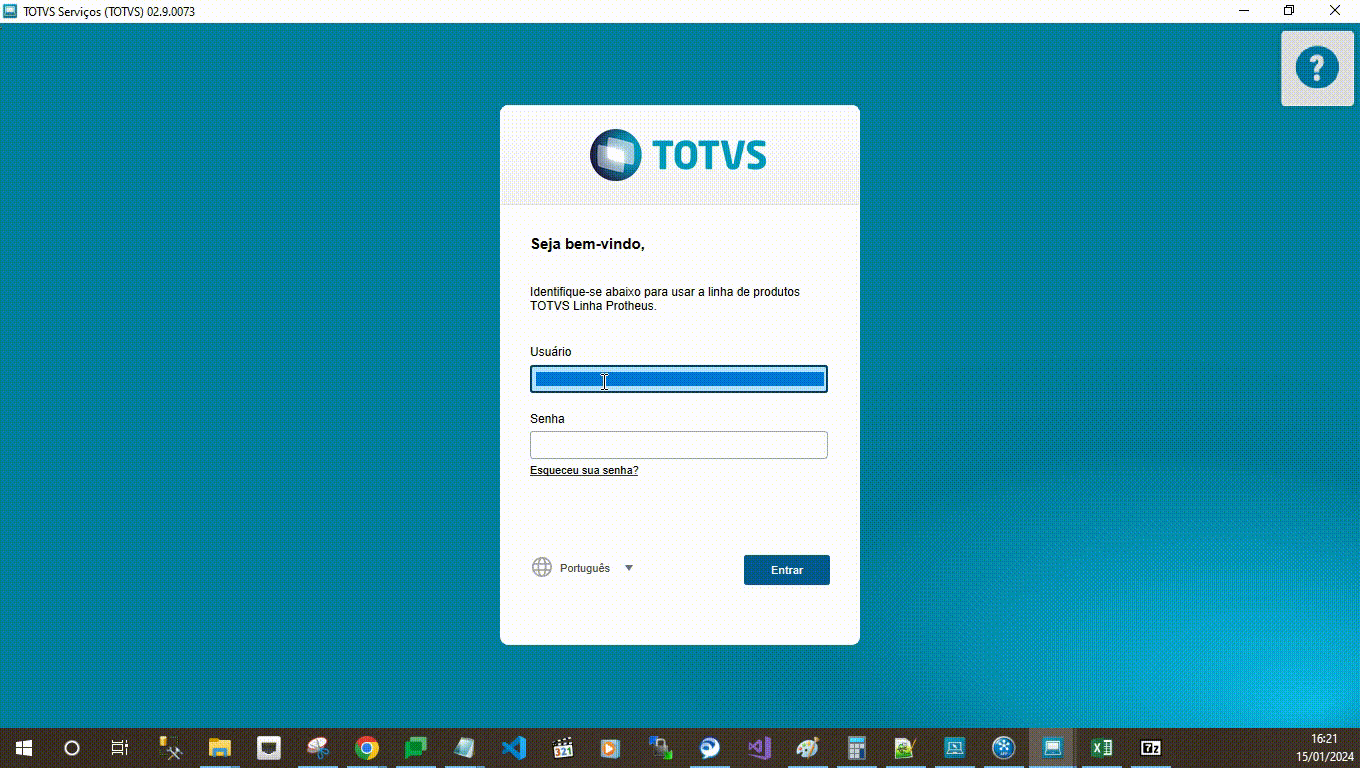Switch to Excel in the taskbar
The height and width of the screenshot is (768, 1360).
tap(1101, 748)
